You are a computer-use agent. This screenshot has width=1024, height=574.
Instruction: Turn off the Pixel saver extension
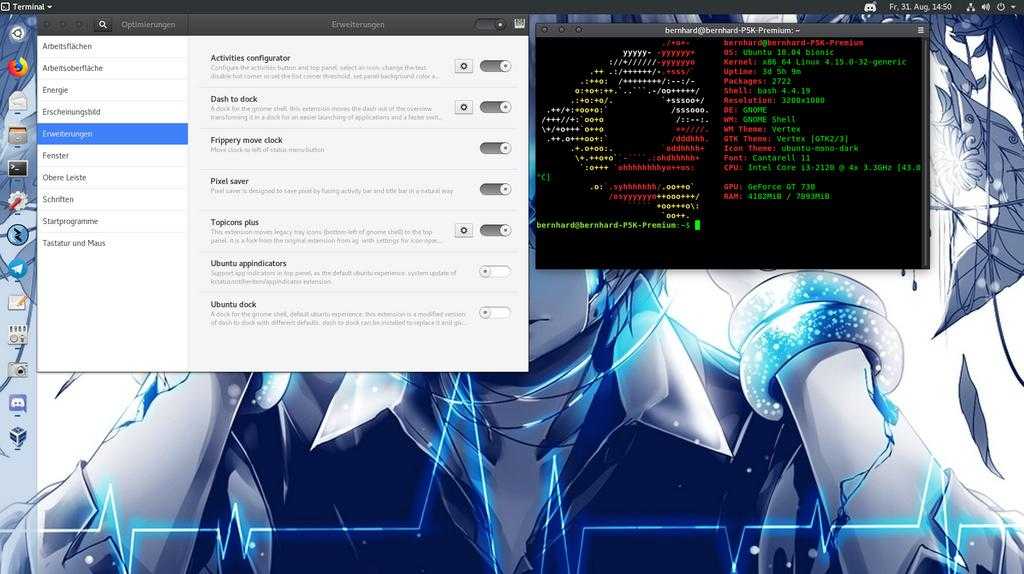[495, 189]
